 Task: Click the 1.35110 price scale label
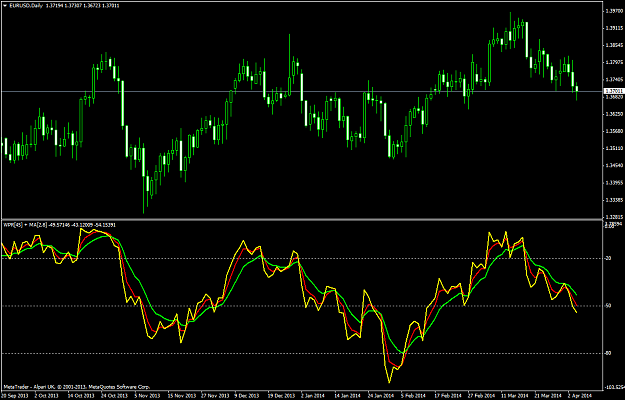pyautogui.click(x=613, y=148)
